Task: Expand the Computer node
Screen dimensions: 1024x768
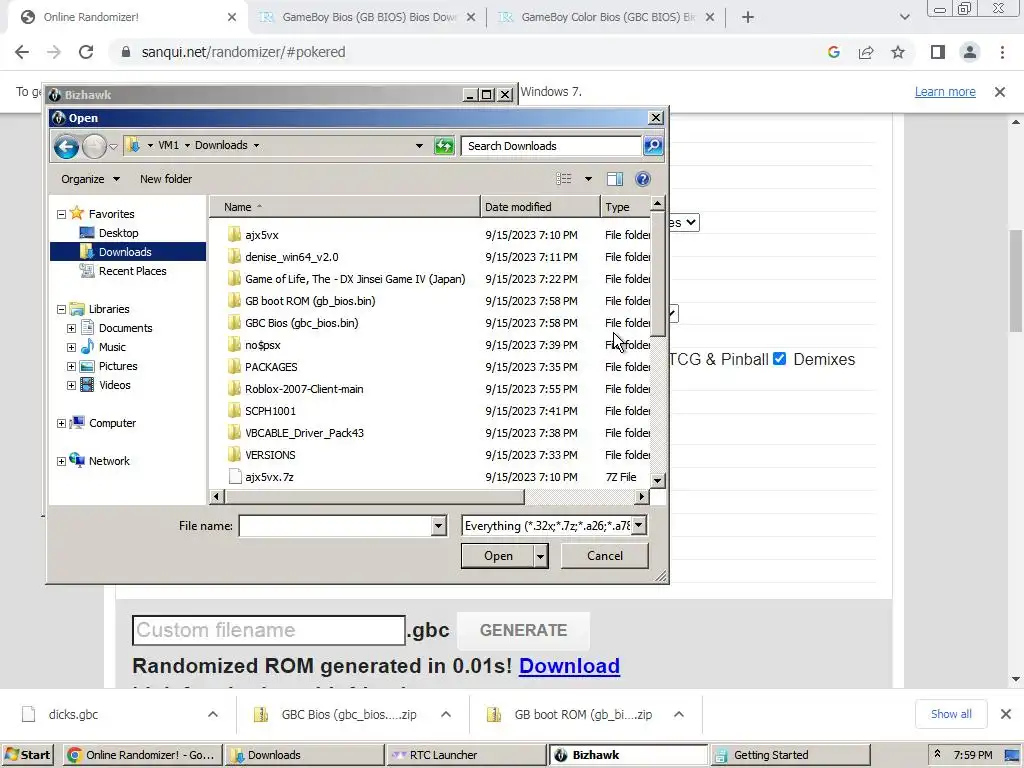Action: [61, 424]
